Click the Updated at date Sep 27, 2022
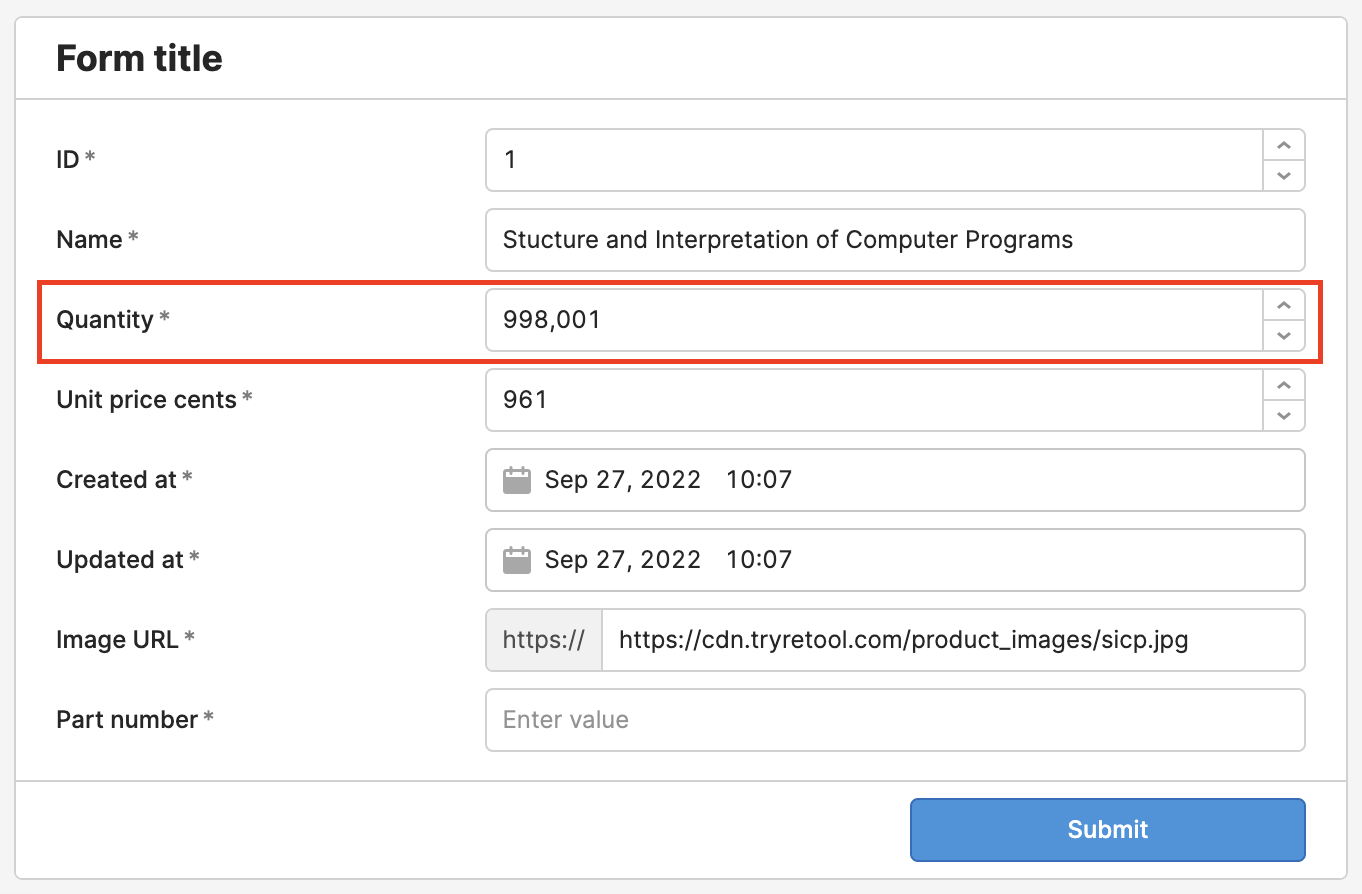 click(x=622, y=560)
